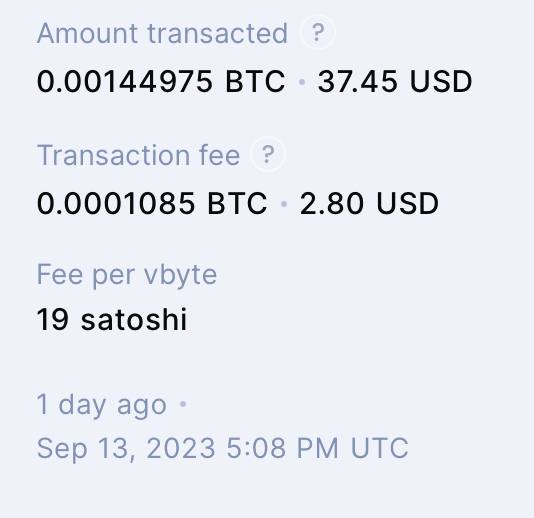Open the Amount transacted help icon

tap(317, 33)
